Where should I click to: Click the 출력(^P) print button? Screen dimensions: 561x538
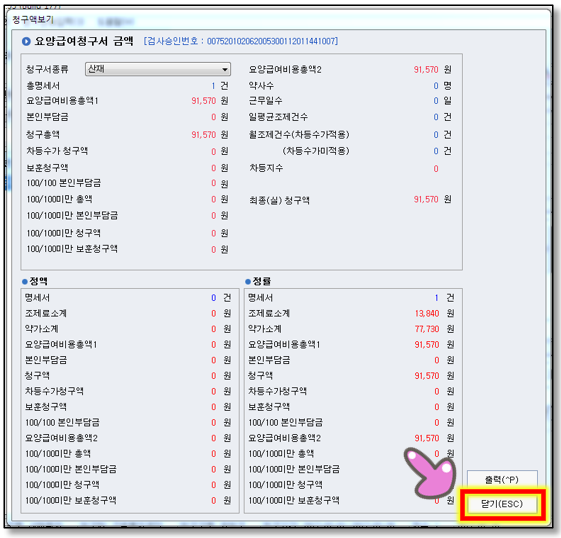pyautogui.click(x=502, y=480)
